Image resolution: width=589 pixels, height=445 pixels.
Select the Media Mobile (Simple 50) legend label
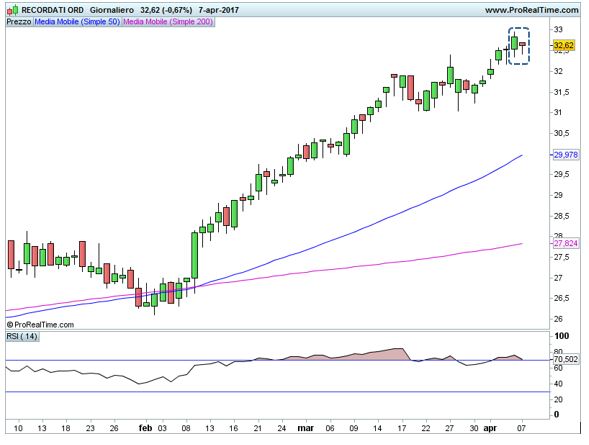tap(77, 22)
